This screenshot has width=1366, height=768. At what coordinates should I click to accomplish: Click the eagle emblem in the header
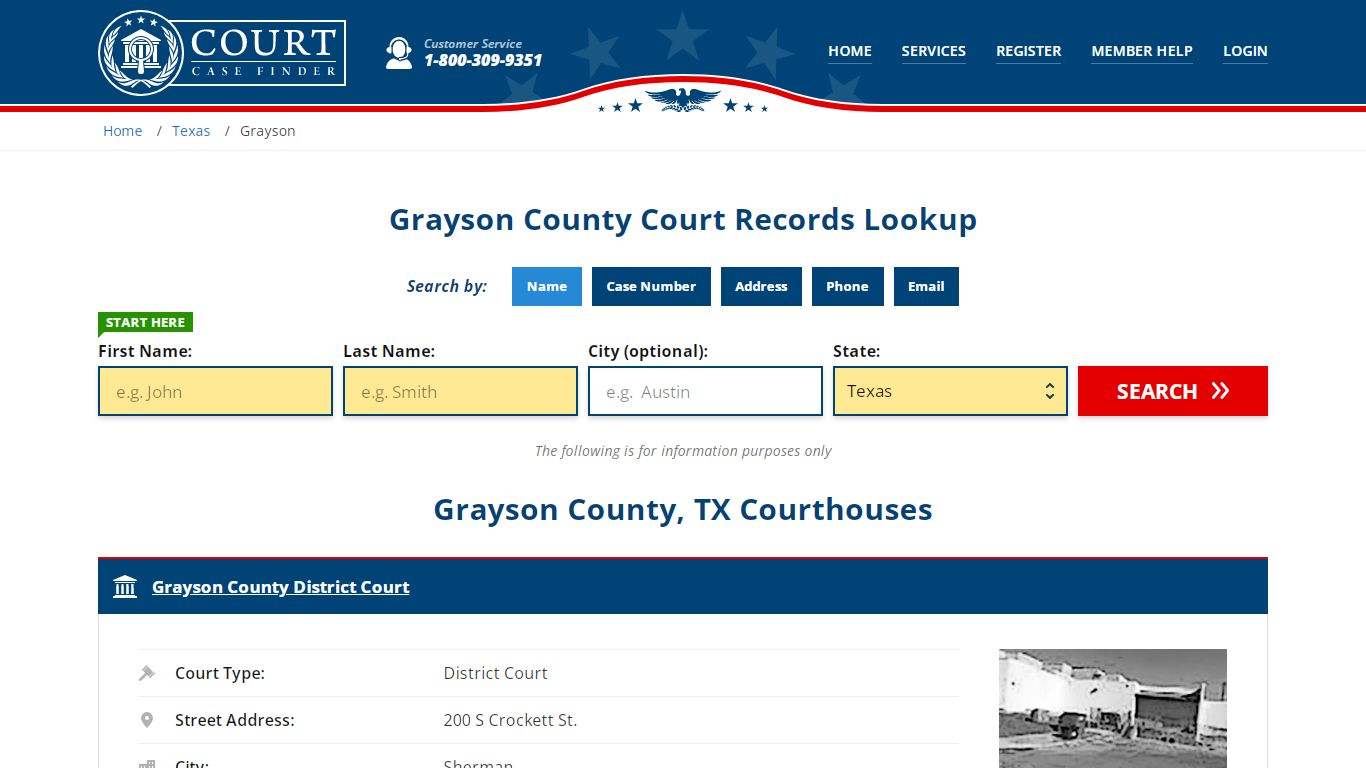click(x=683, y=99)
